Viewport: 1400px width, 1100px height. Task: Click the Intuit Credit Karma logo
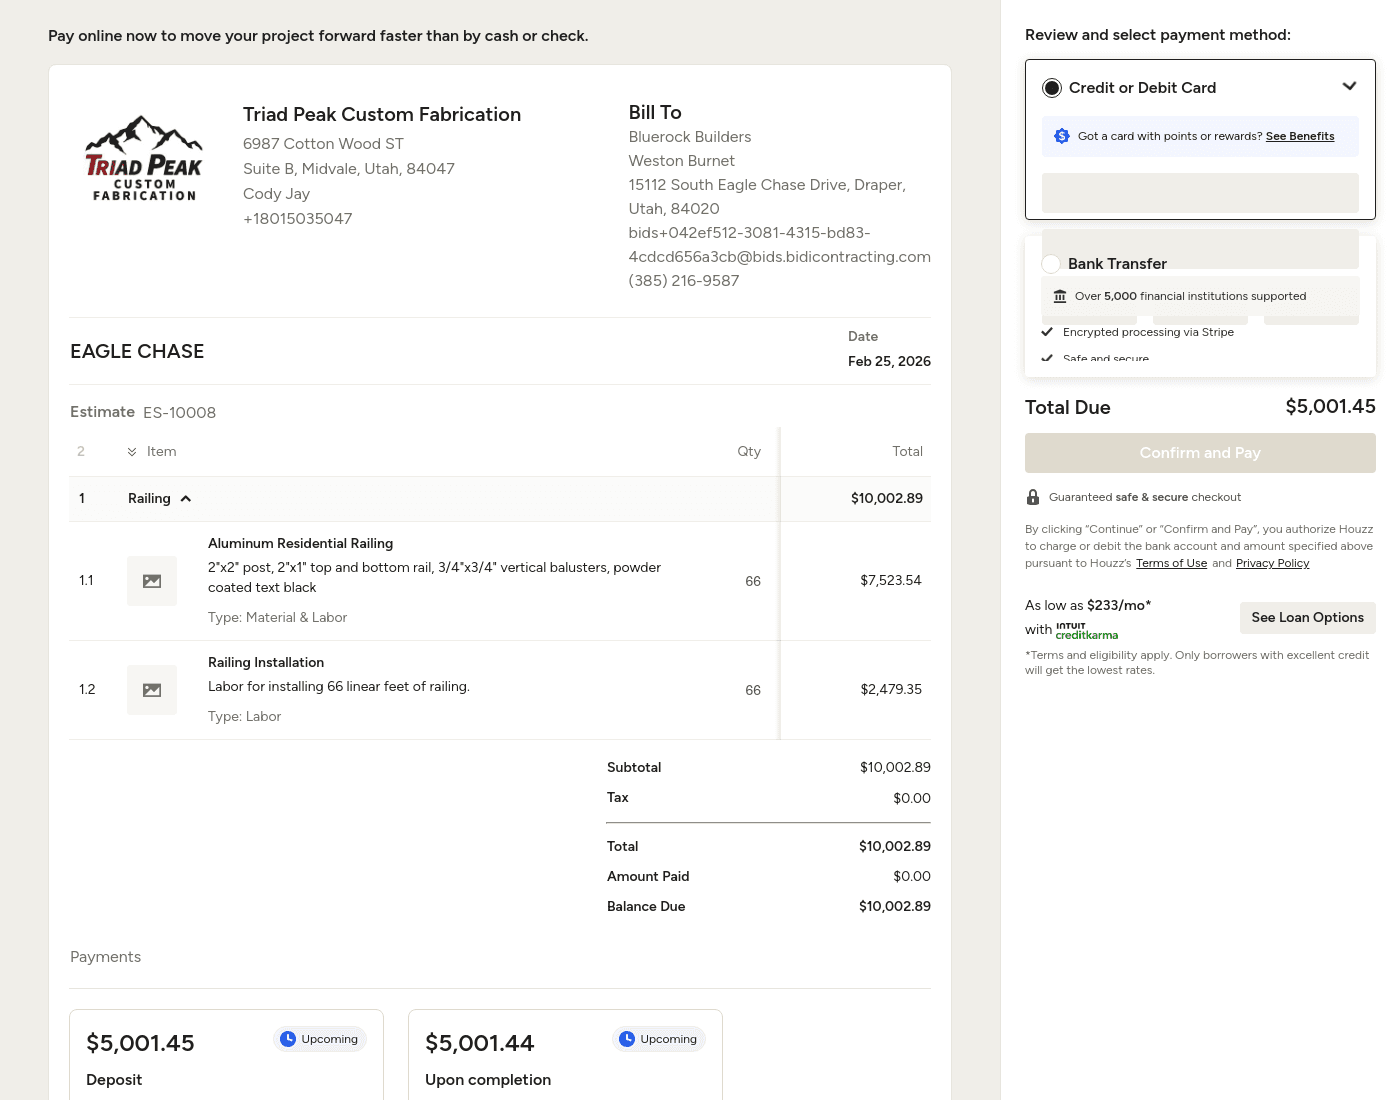pos(1086,631)
